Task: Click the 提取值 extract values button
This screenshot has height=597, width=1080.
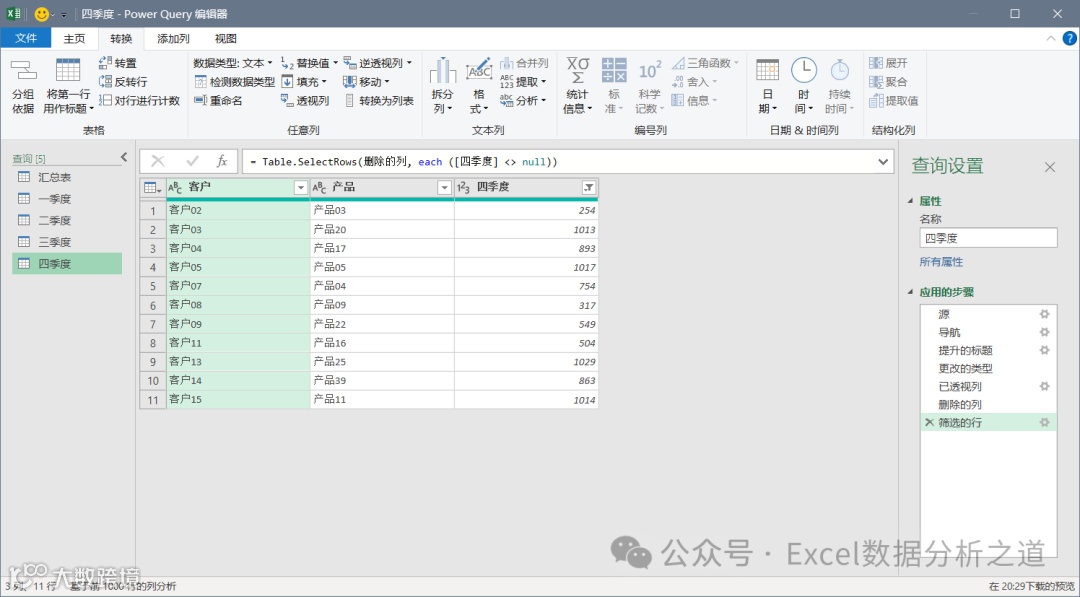Action: 893,101
